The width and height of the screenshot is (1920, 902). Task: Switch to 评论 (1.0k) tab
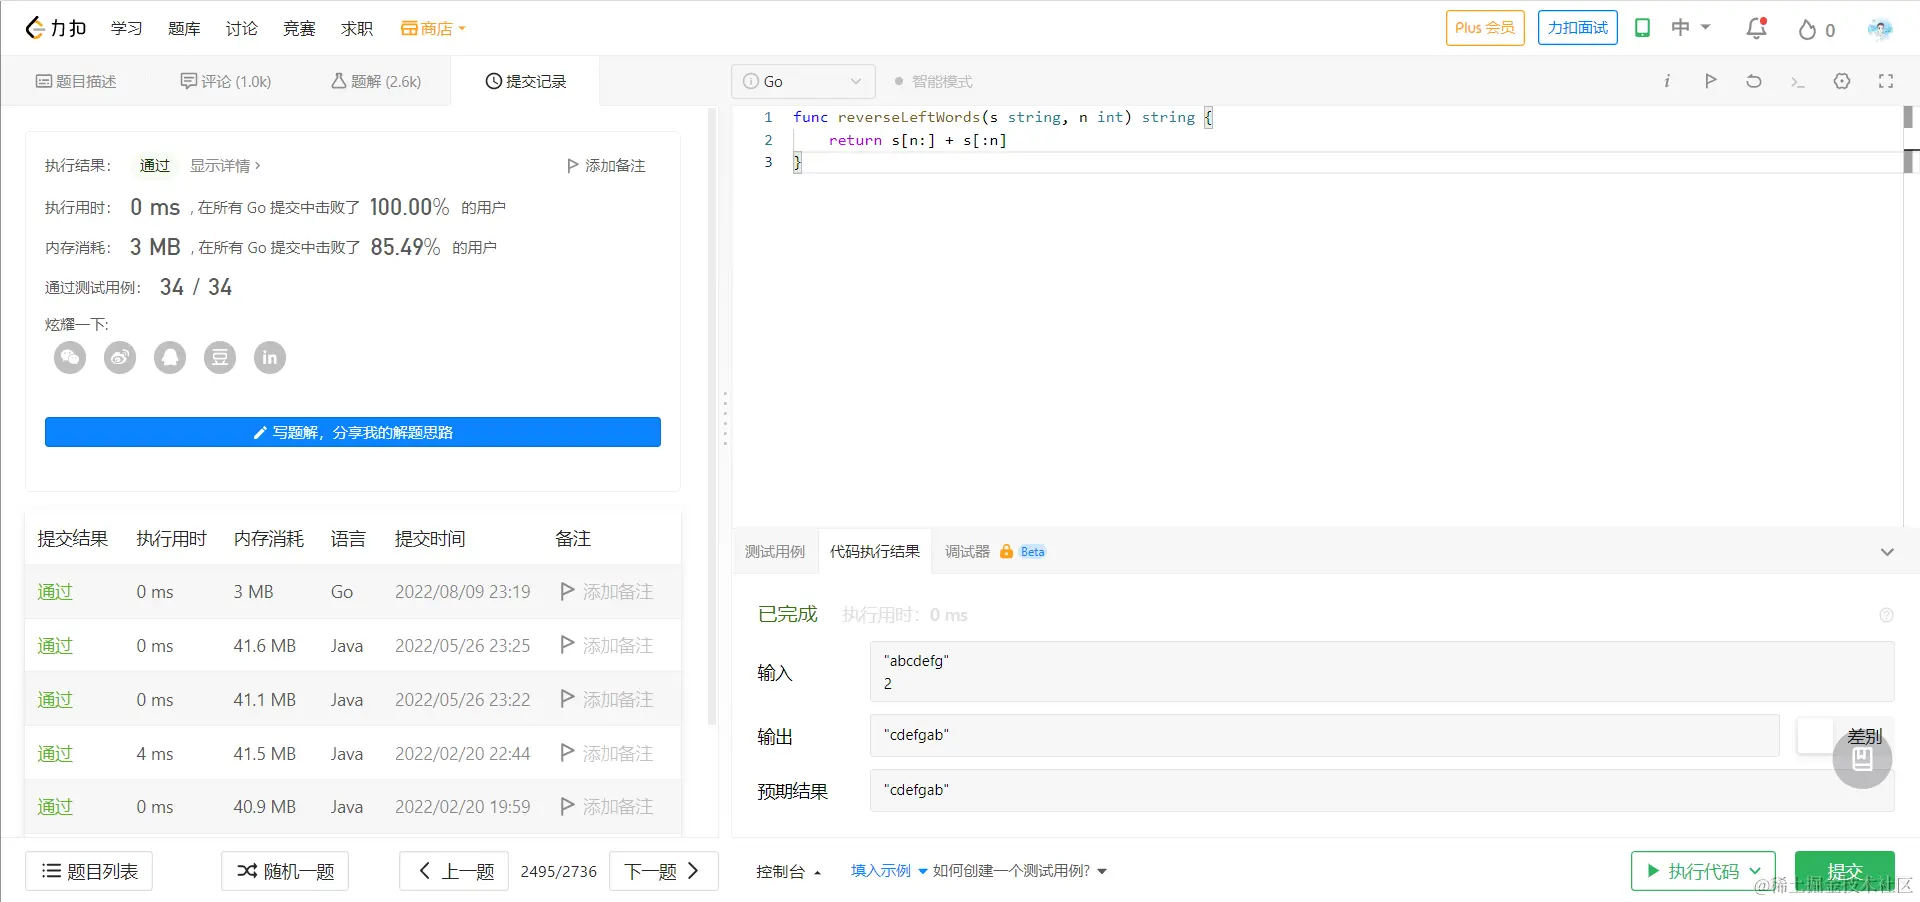(226, 81)
